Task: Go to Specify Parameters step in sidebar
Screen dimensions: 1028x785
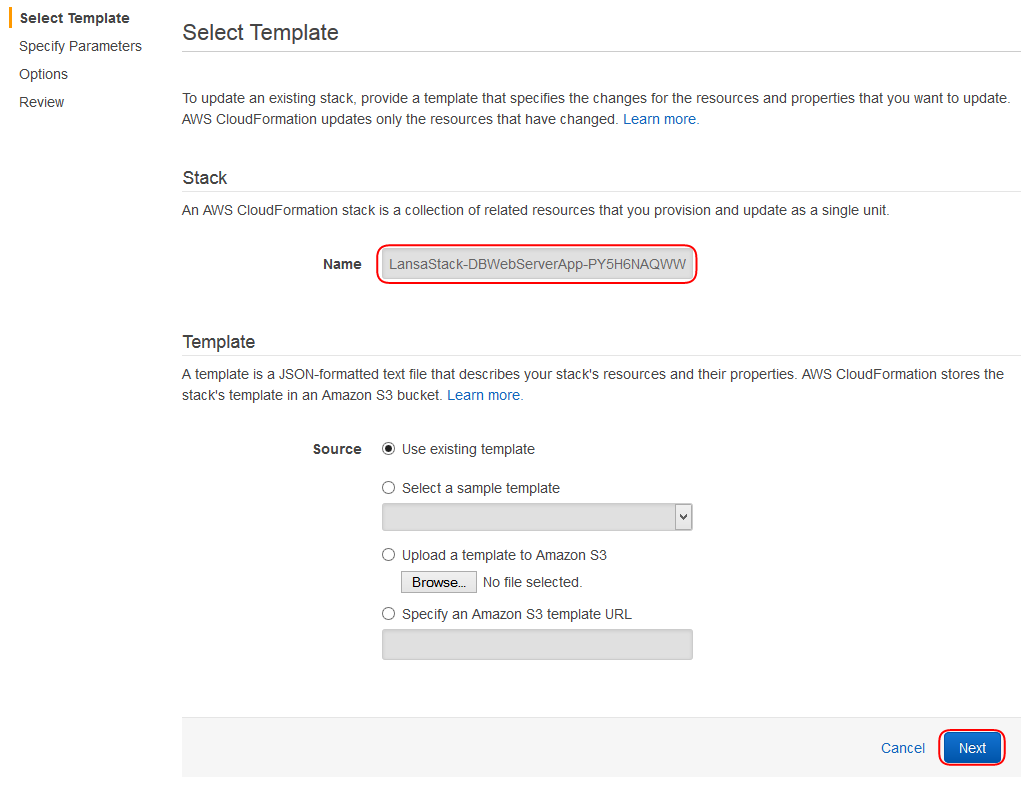Action: click(x=80, y=46)
